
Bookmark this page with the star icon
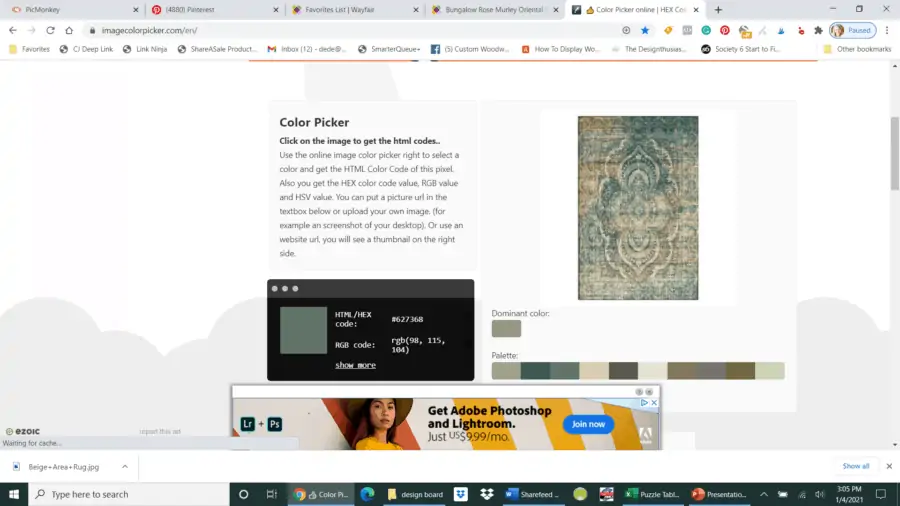pyautogui.click(x=645, y=30)
